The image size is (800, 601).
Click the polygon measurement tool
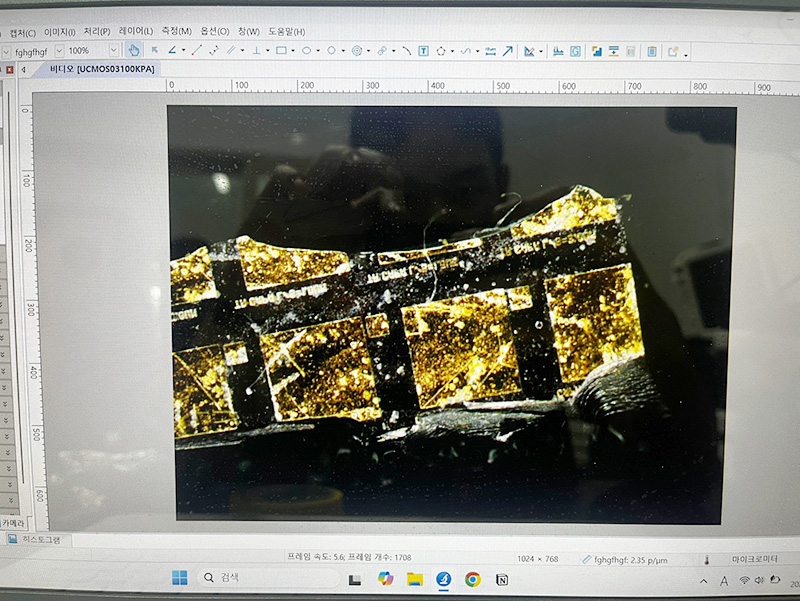point(440,51)
